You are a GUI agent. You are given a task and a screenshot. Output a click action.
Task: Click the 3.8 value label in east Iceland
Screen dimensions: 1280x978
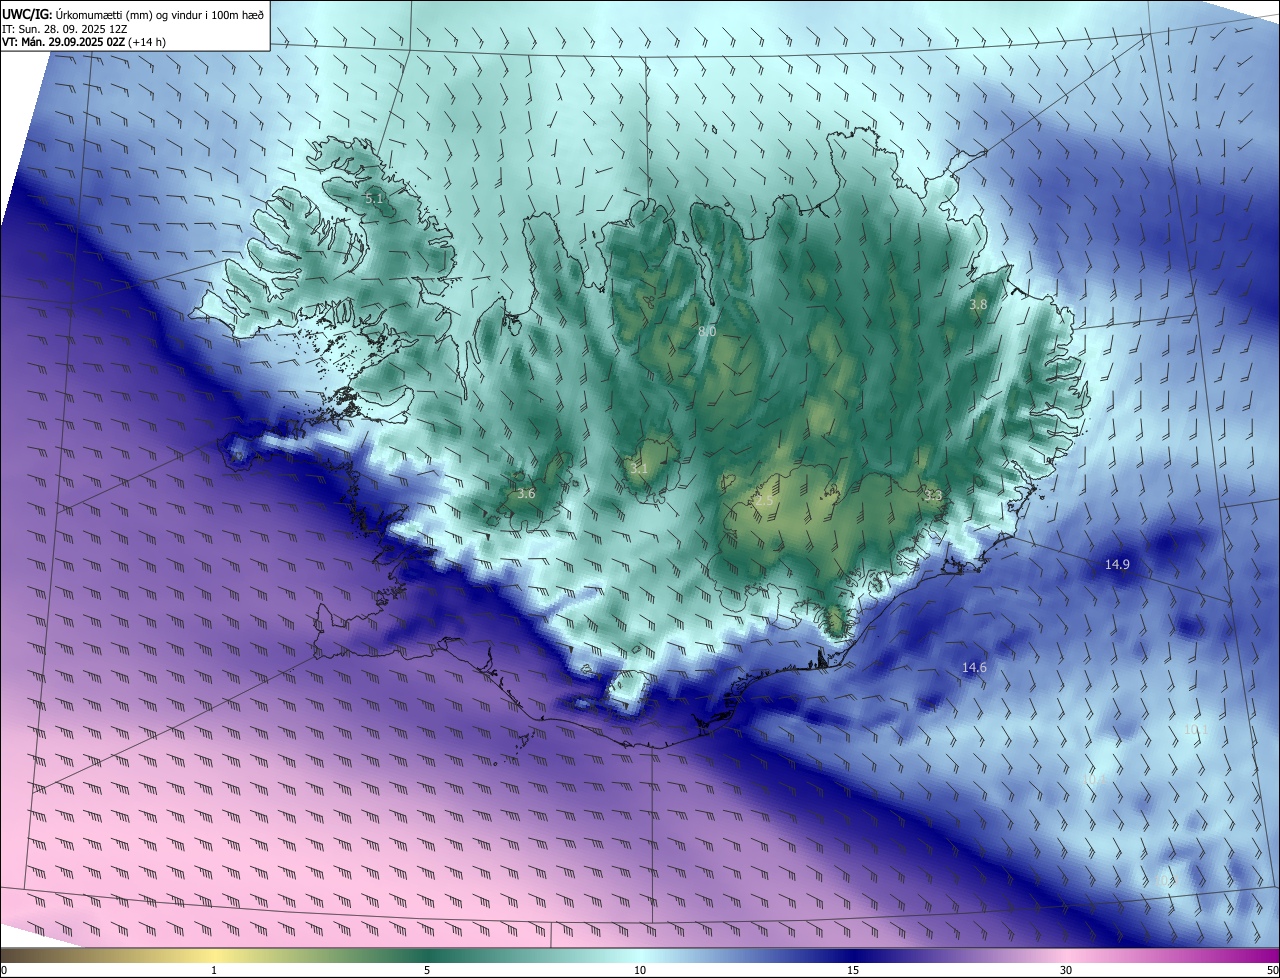click(x=979, y=304)
